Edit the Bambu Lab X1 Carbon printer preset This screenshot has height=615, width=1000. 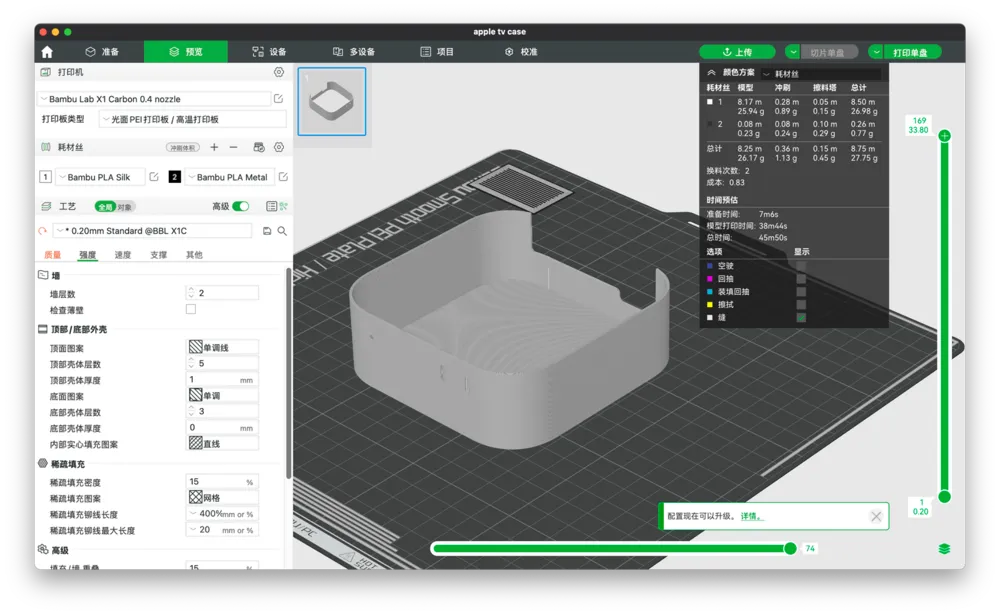click(x=279, y=99)
